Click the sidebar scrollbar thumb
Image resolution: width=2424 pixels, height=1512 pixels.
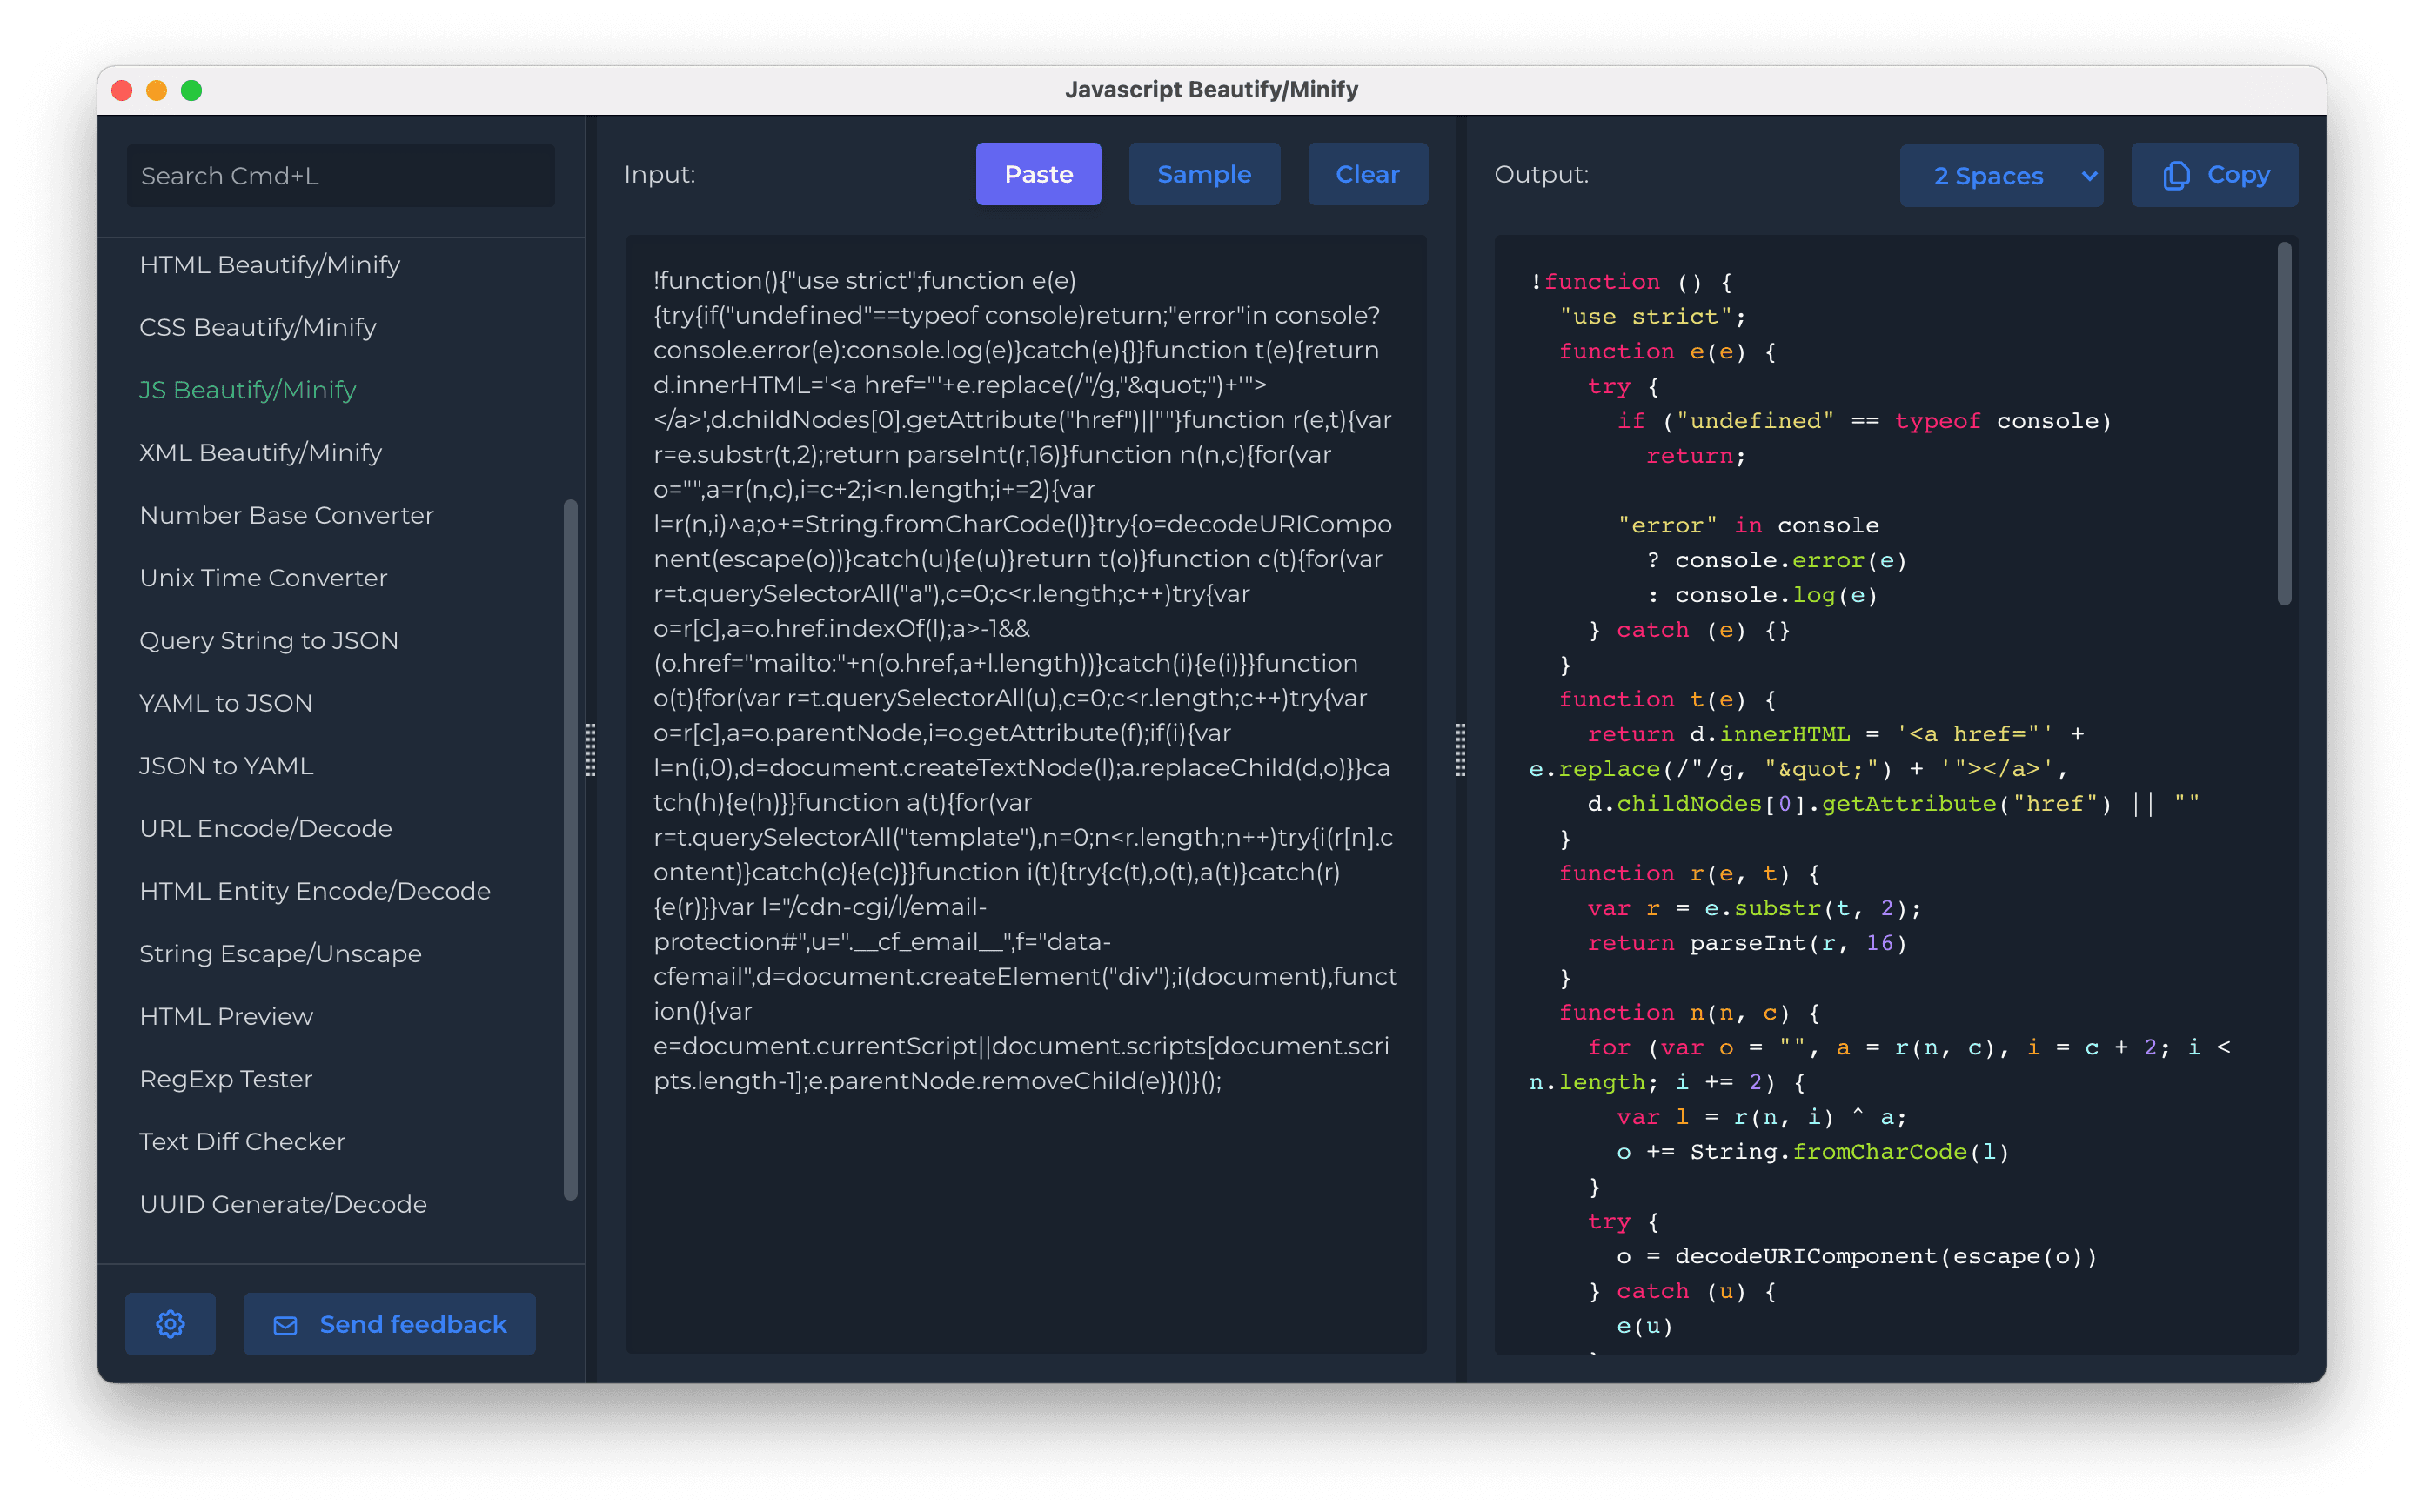point(571,850)
